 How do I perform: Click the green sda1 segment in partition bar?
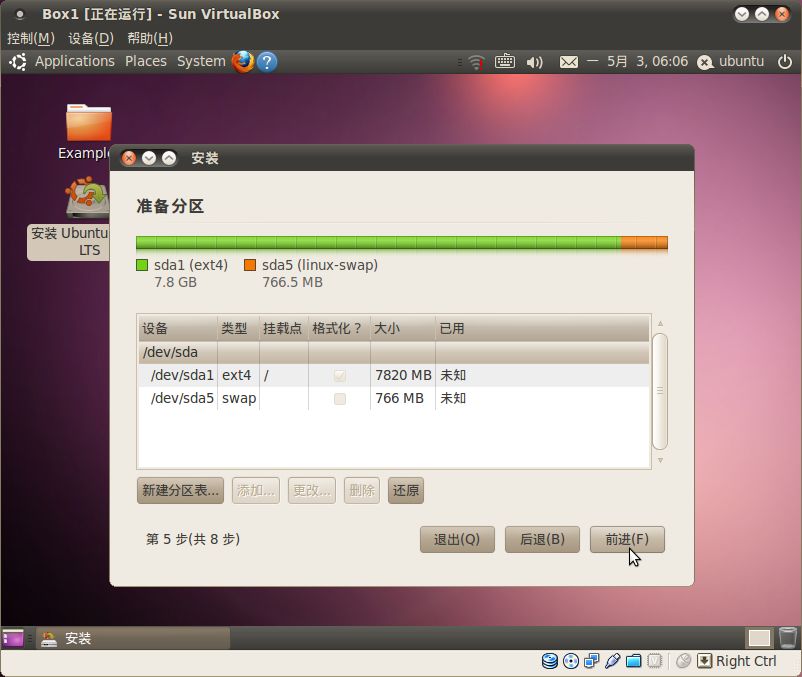coord(378,242)
